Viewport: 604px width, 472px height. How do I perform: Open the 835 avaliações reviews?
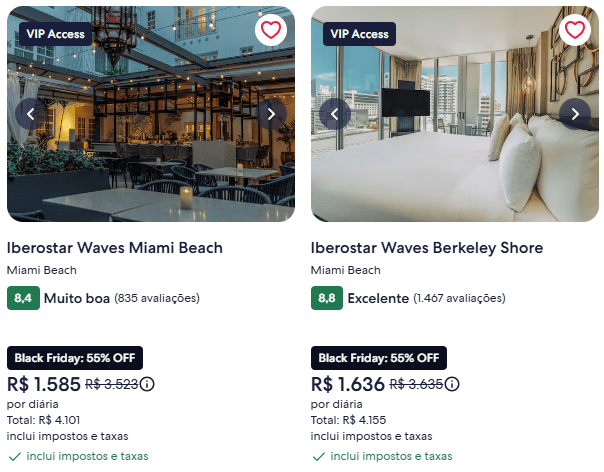click(x=157, y=298)
